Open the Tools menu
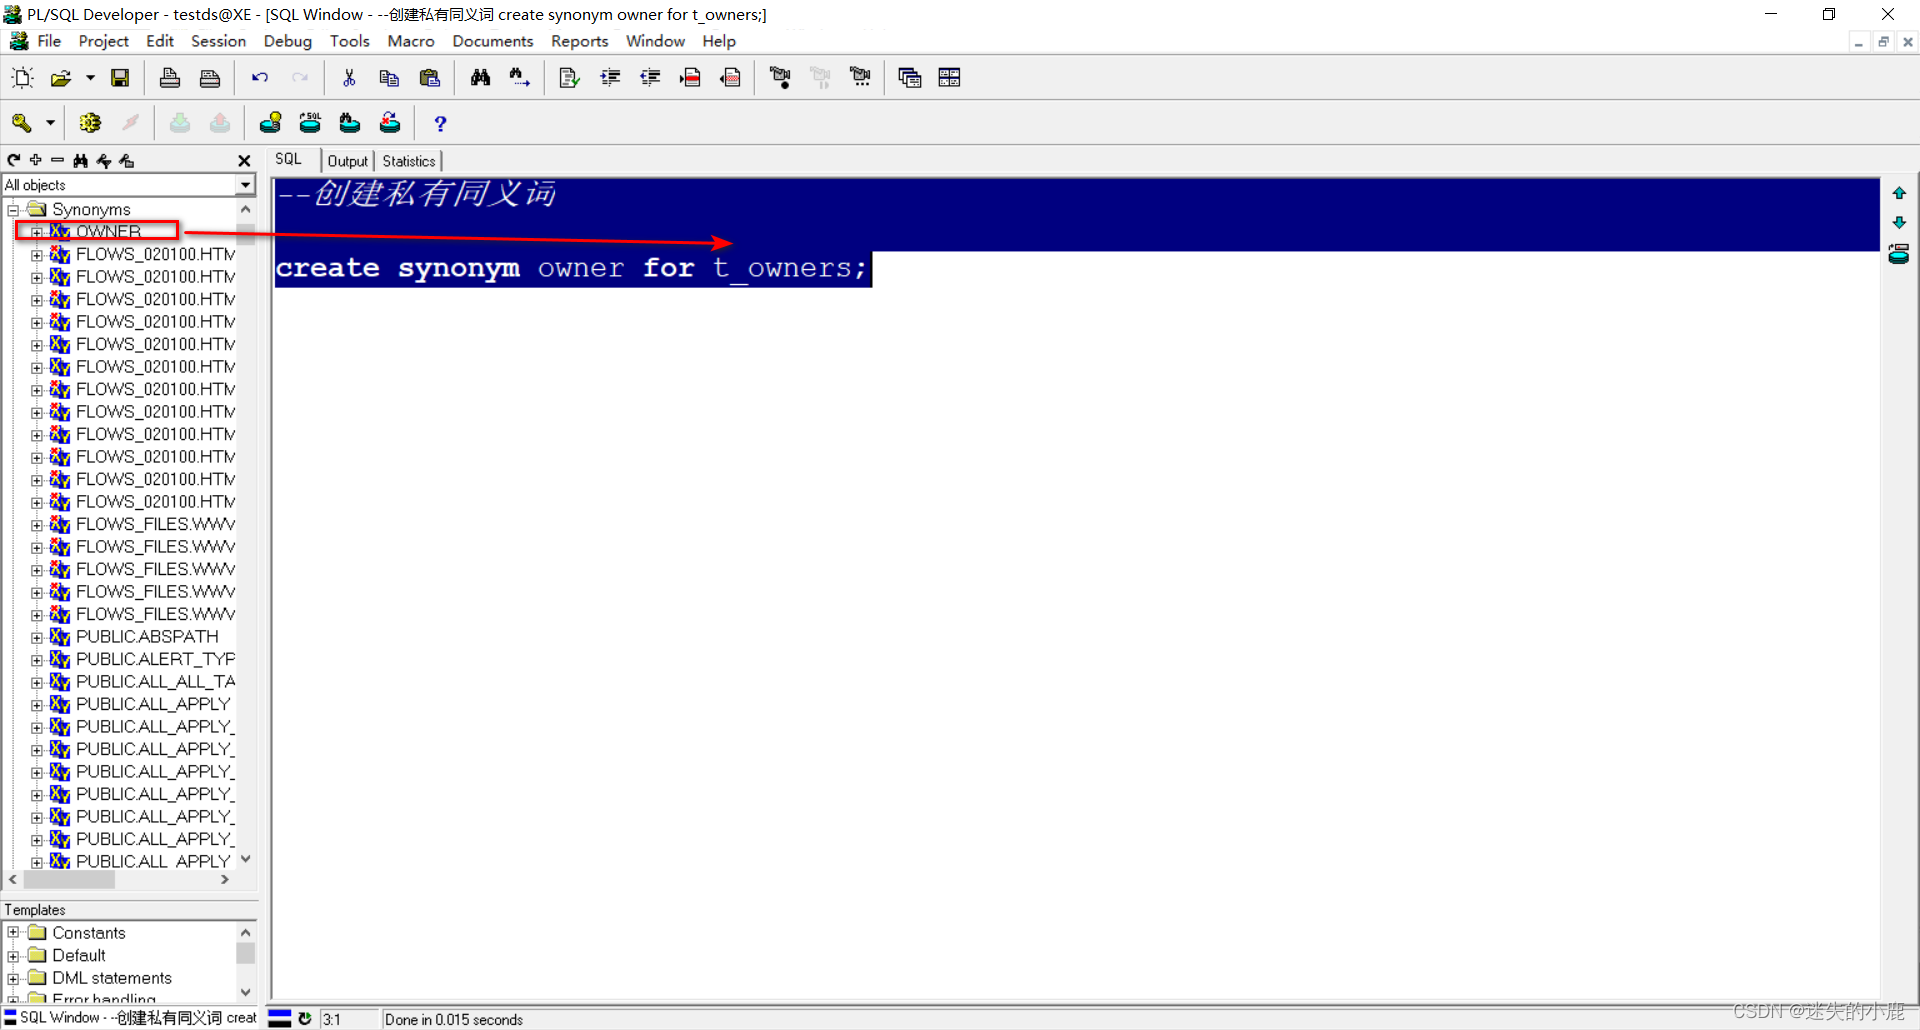Viewport: 1920px width, 1030px height. click(350, 41)
